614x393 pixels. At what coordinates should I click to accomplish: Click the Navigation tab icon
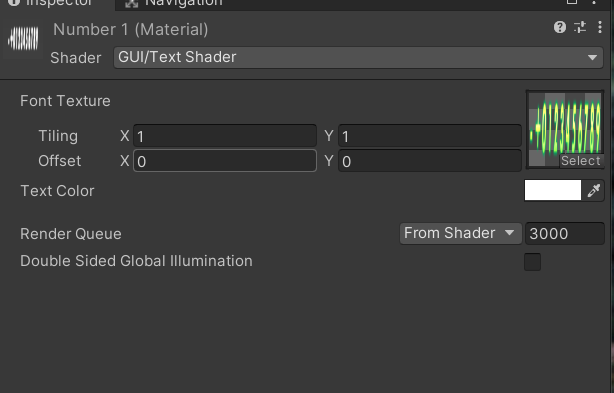tap(132, 3)
